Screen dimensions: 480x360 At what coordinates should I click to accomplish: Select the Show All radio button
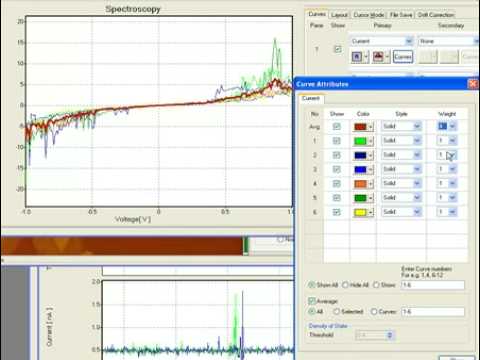point(312,285)
